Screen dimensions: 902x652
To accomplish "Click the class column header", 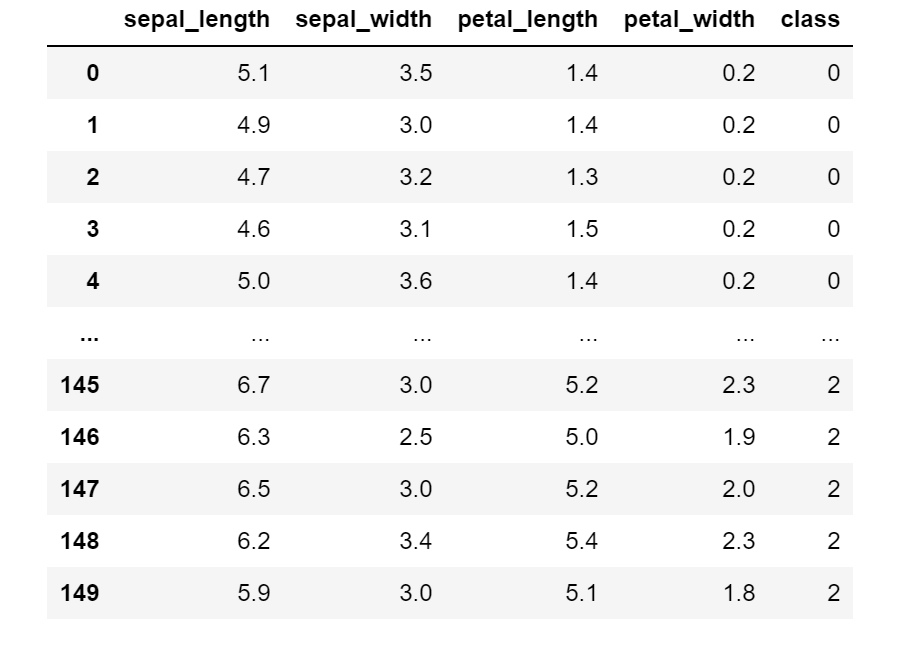I will coord(810,20).
